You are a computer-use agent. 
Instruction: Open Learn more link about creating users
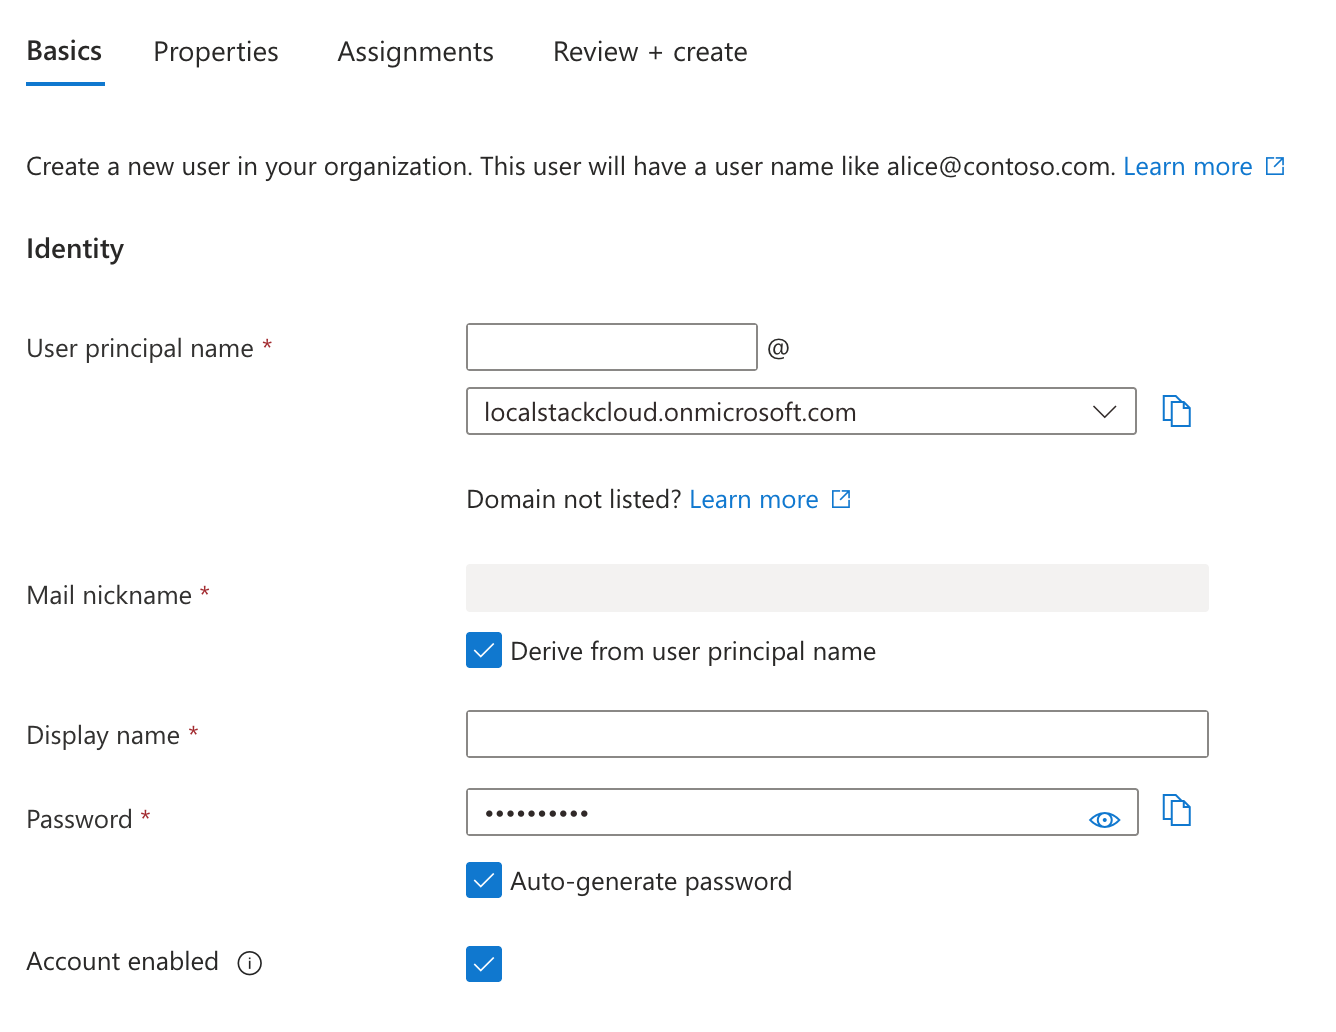tap(1188, 166)
